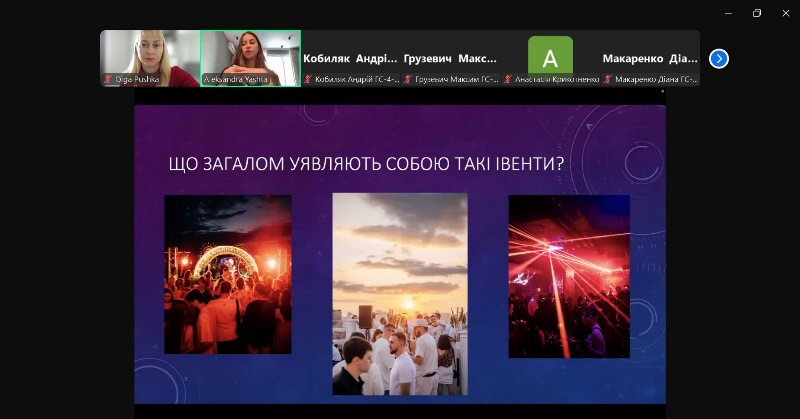Click the sunset rooftop party photo on slide

(400, 294)
